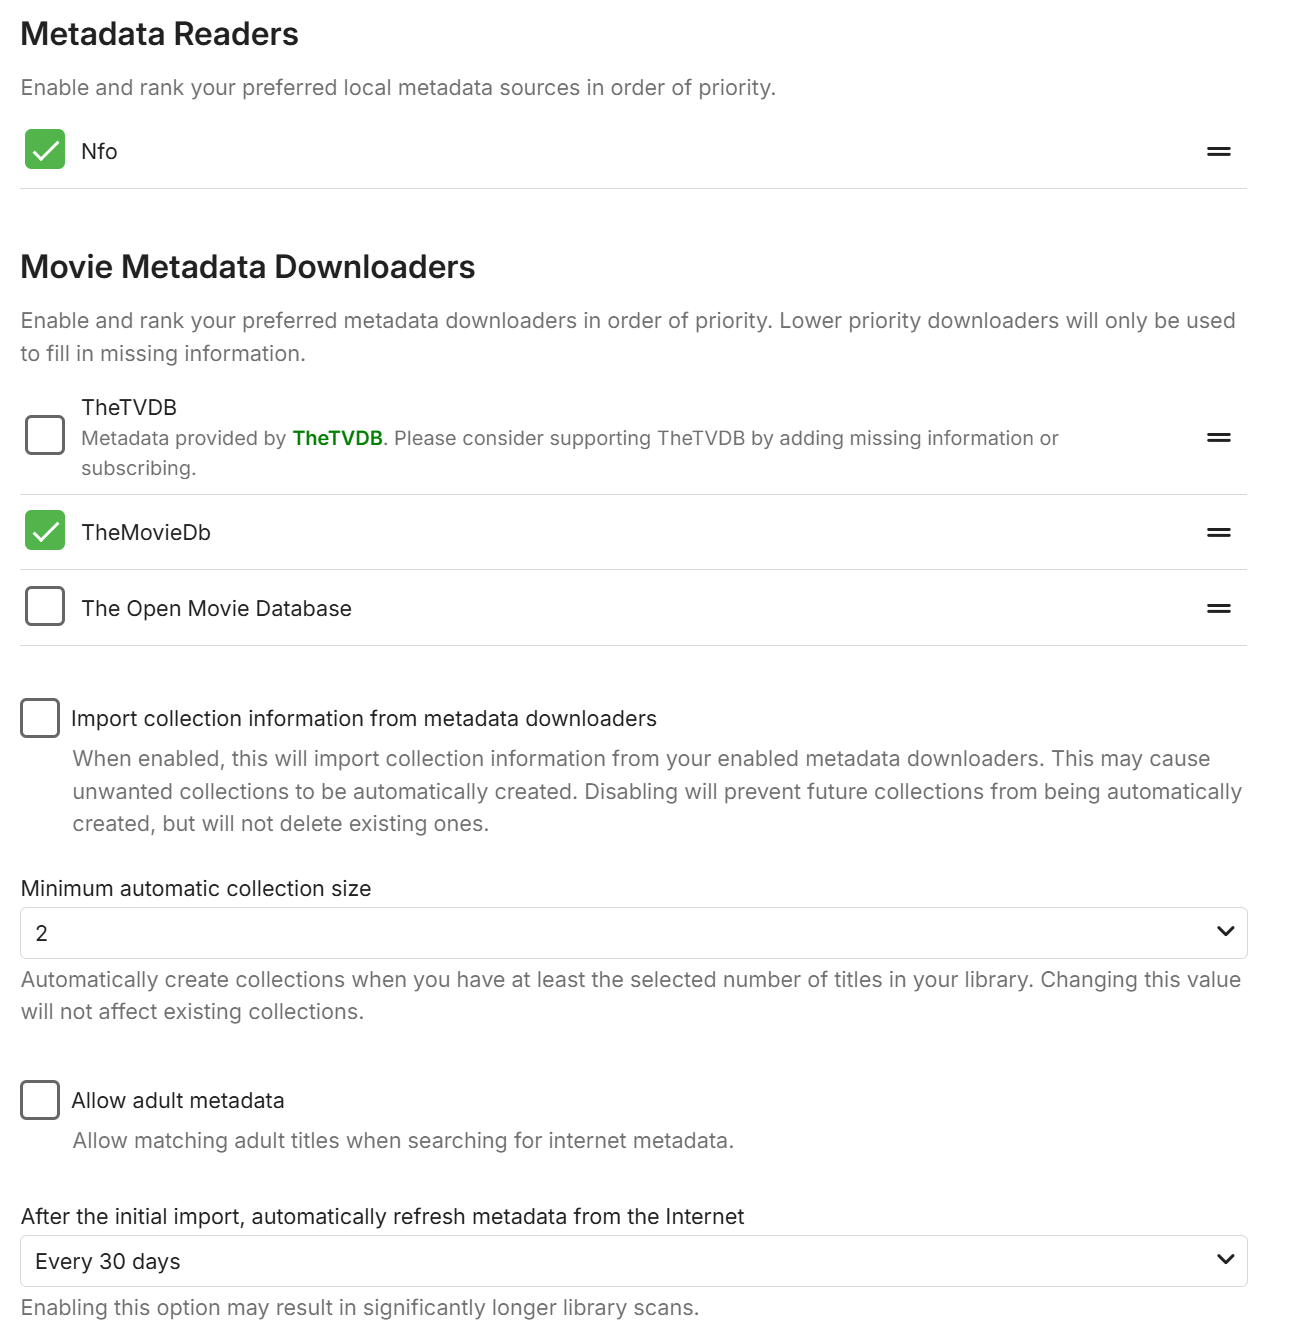This screenshot has height=1328, width=1294.
Task: Click the Allow adult metadata label
Action: tap(178, 1101)
